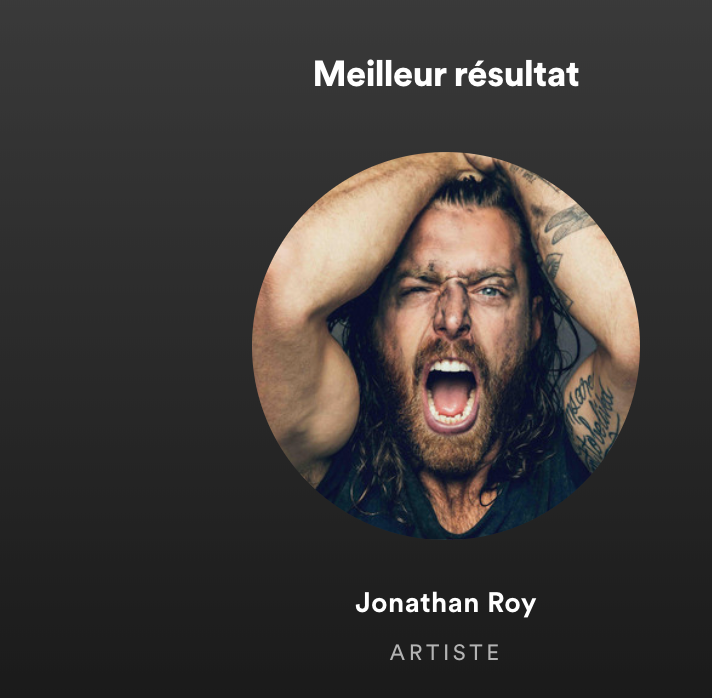Screen dimensions: 712x698
Task: Select the ARTISTE label under the name
Action: [x=445, y=652]
